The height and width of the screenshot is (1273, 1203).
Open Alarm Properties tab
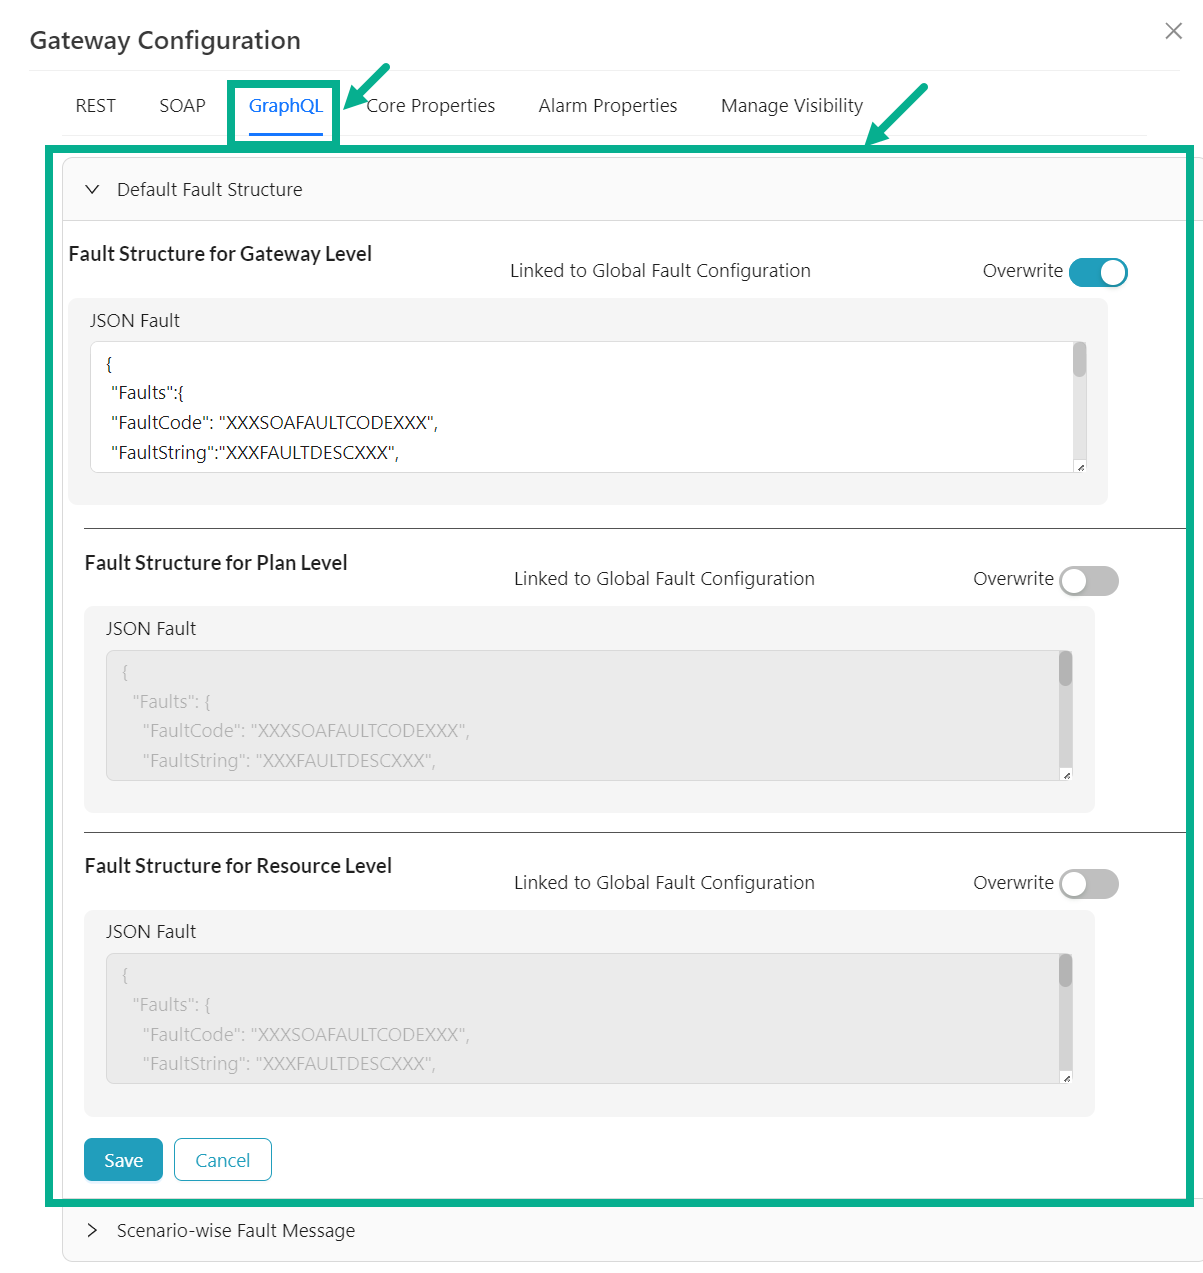click(x=607, y=106)
